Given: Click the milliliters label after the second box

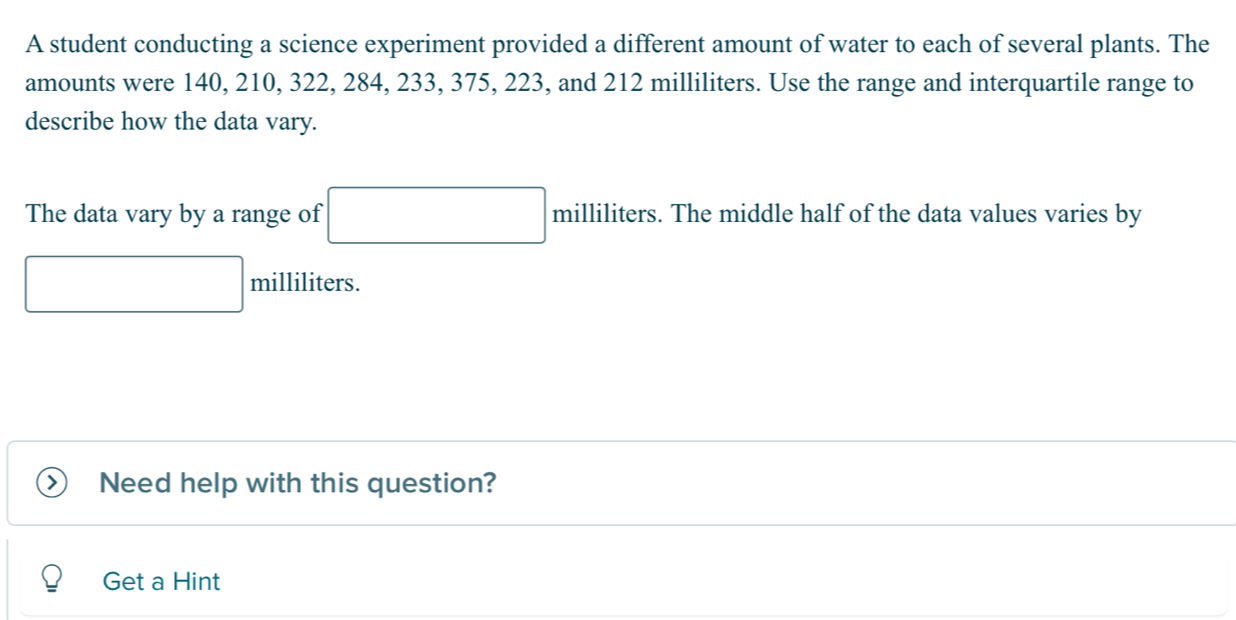Looking at the screenshot, I should click(x=305, y=283).
